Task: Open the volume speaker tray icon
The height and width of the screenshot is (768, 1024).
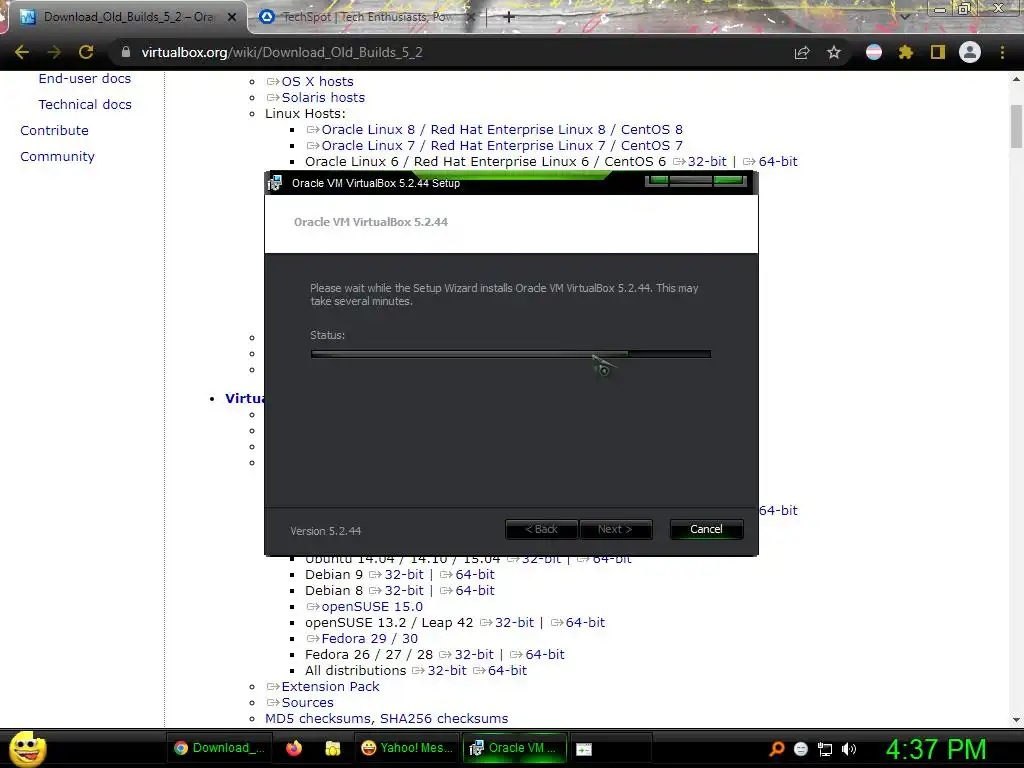Action: click(x=849, y=749)
